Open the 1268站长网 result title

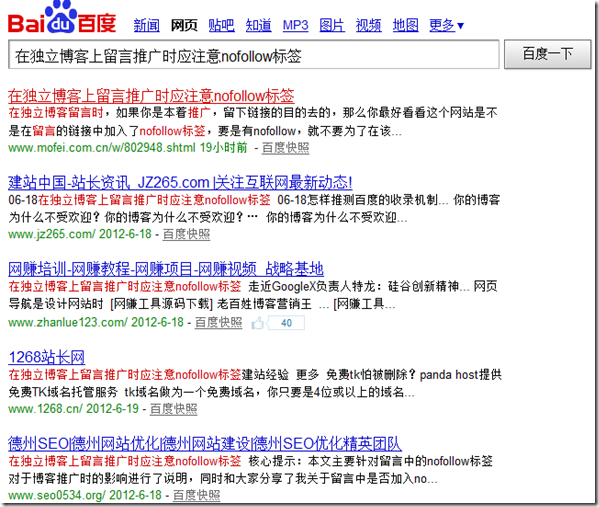pos(47,357)
